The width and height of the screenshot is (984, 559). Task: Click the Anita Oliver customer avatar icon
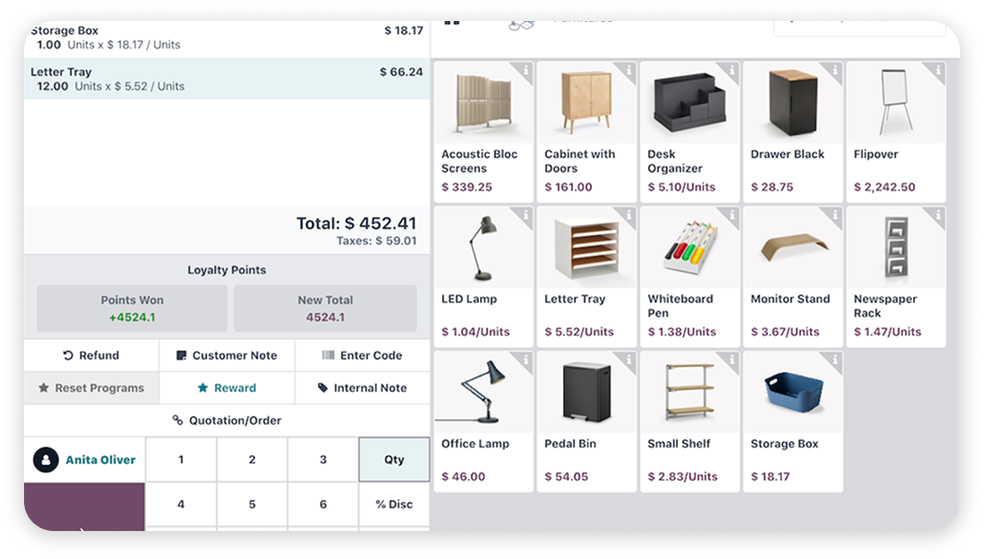[45, 460]
